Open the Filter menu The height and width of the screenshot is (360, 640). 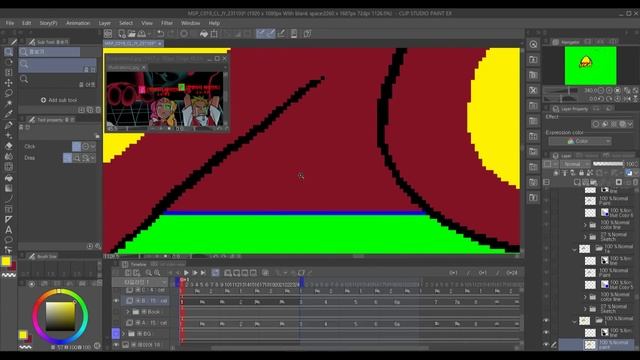pyautogui.click(x=167, y=23)
